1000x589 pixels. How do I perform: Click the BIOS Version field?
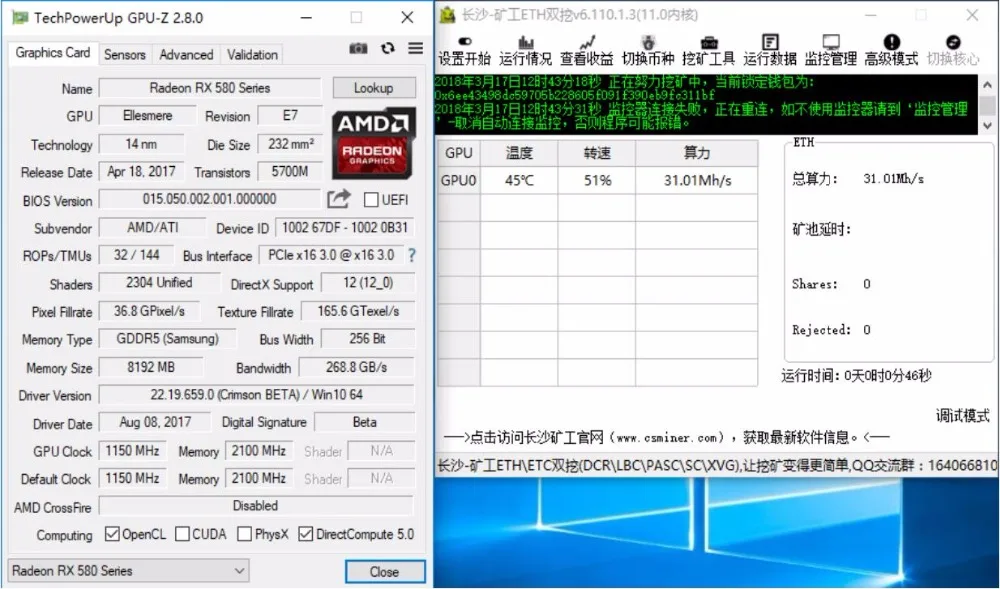[210, 199]
